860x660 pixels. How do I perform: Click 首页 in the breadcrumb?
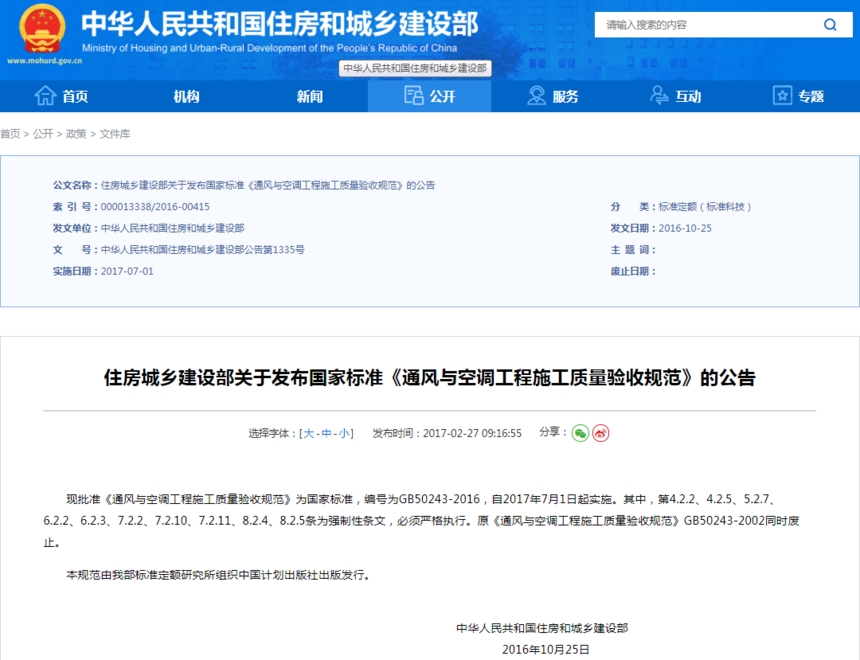pyautogui.click(x=10, y=134)
